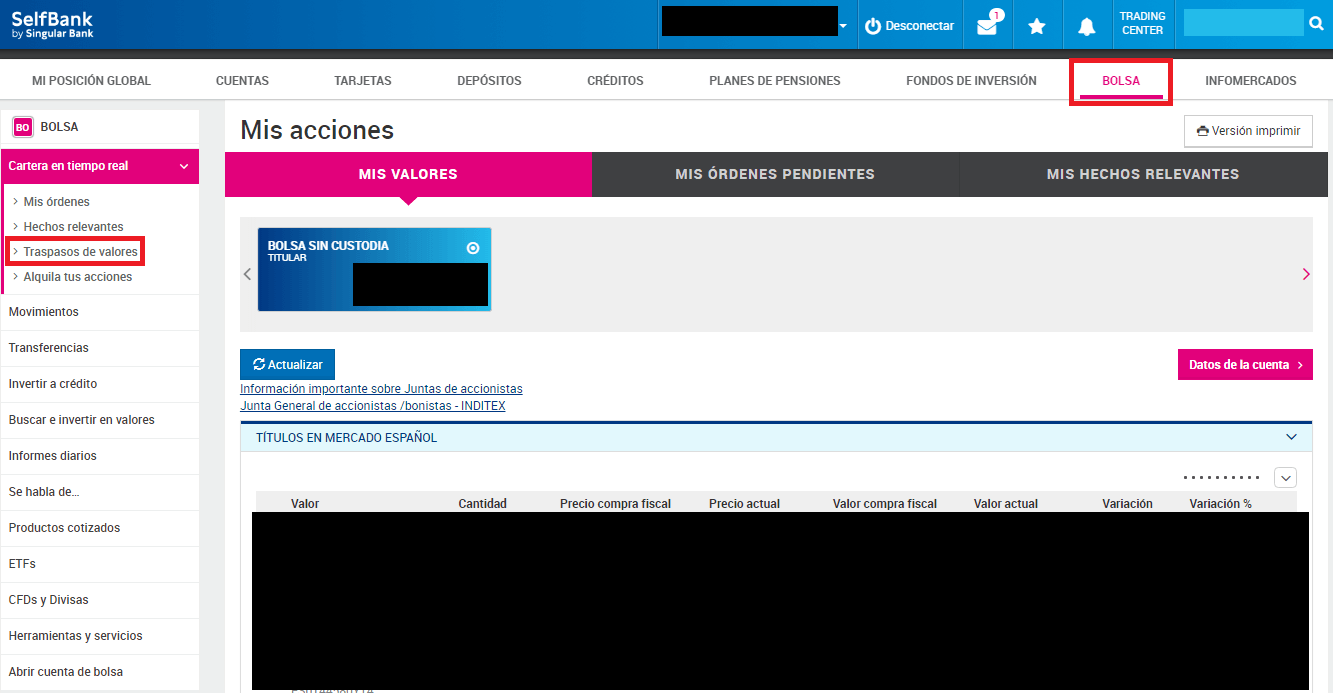Click the top search input field
This screenshot has height=693, width=1333.
[1243, 23]
